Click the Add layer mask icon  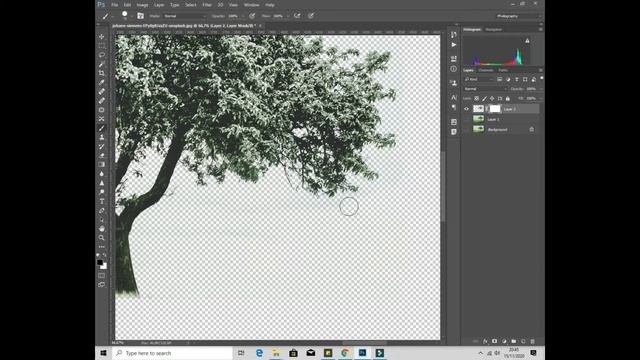(x=494, y=341)
